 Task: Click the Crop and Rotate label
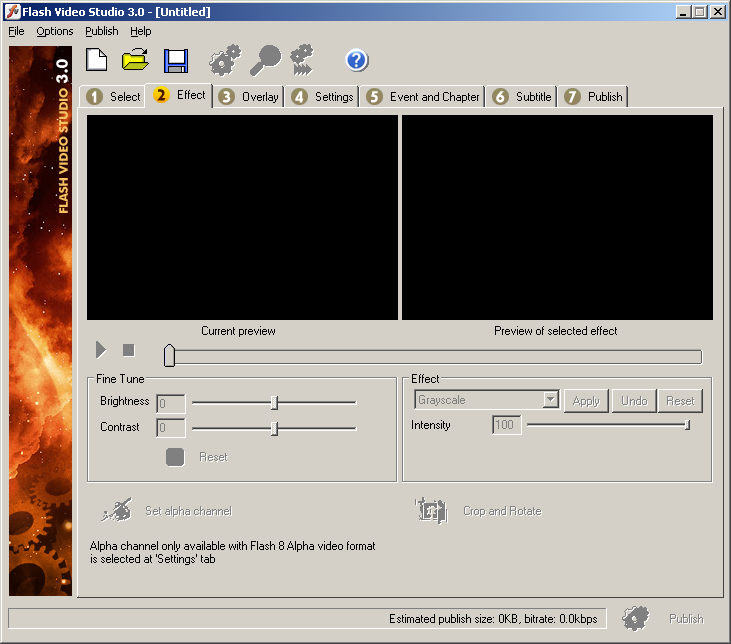pos(503,511)
